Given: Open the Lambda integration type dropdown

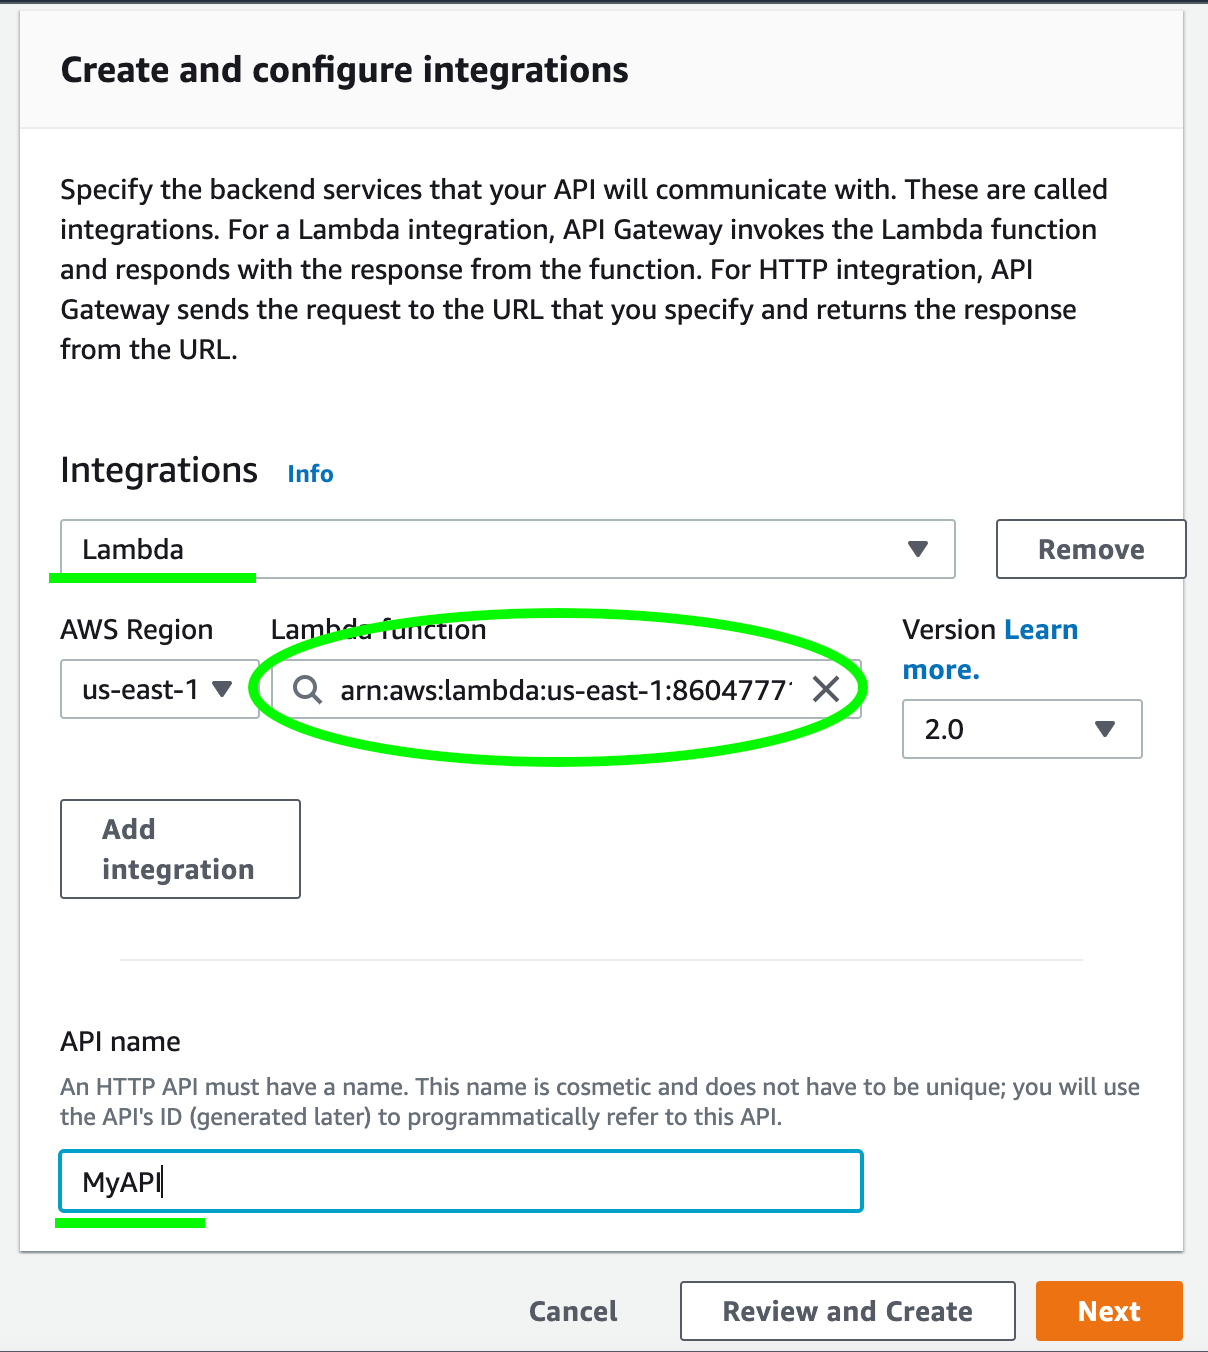Looking at the screenshot, I should tap(507, 549).
